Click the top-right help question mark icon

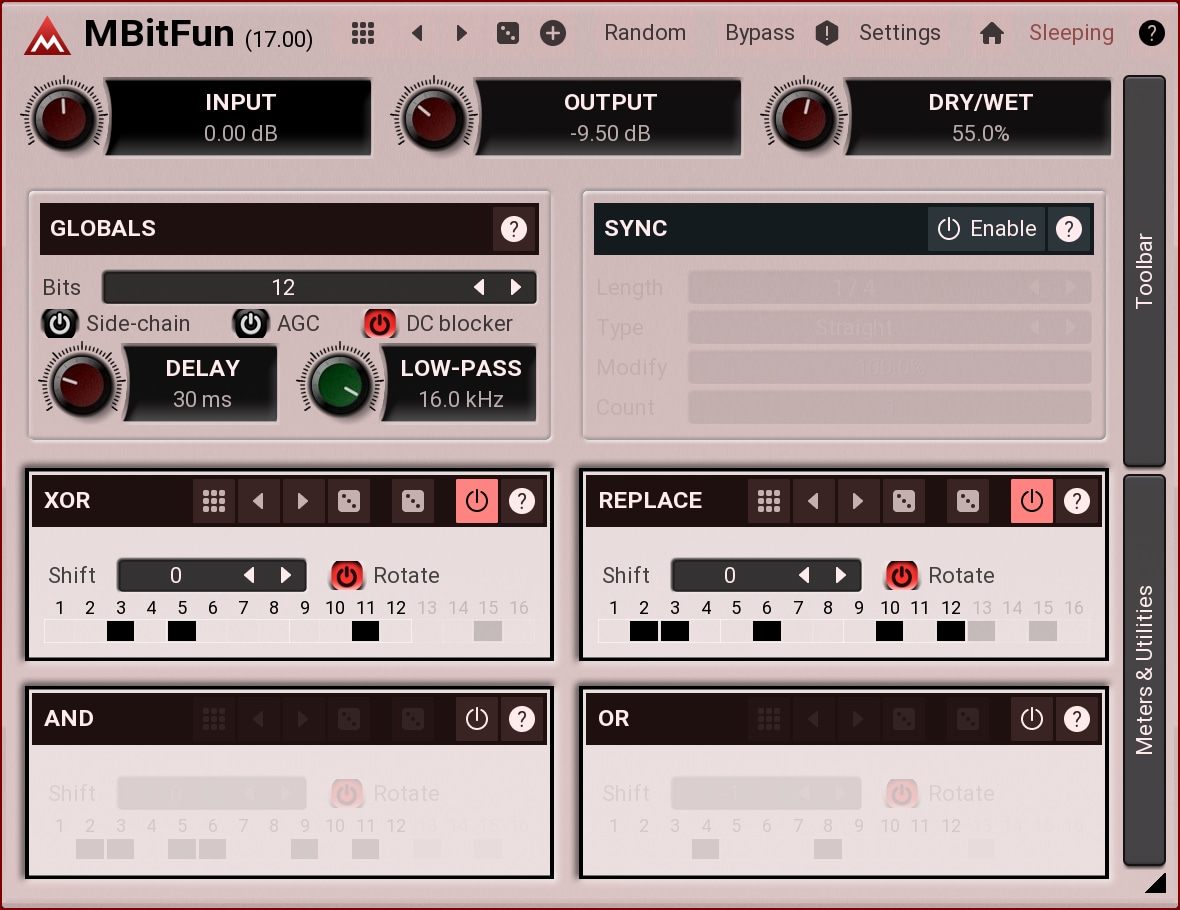[x=1151, y=34]
